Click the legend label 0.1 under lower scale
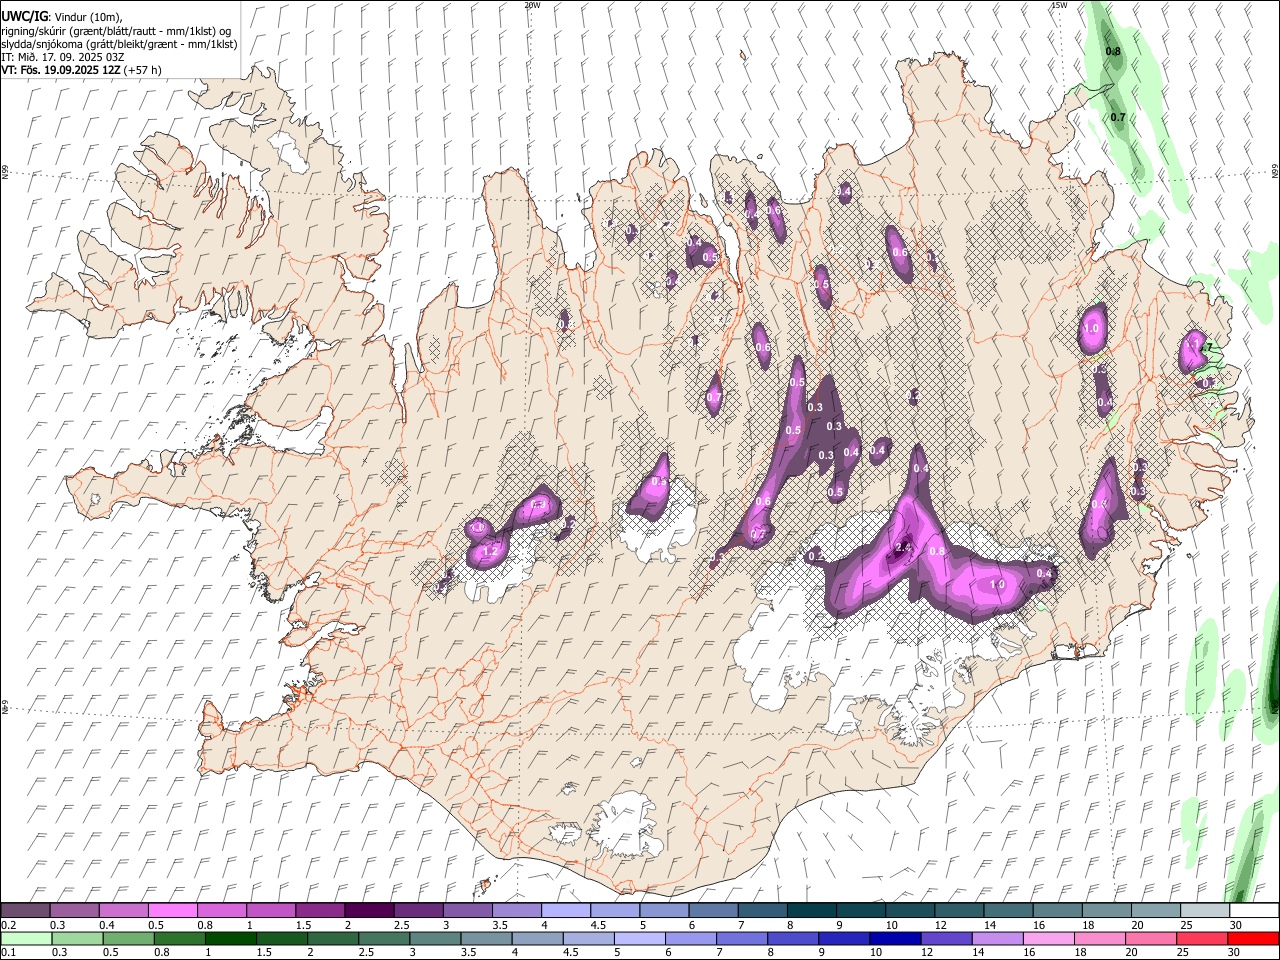This screenshot has height=960, width=1280. click(x=8, y=953)
